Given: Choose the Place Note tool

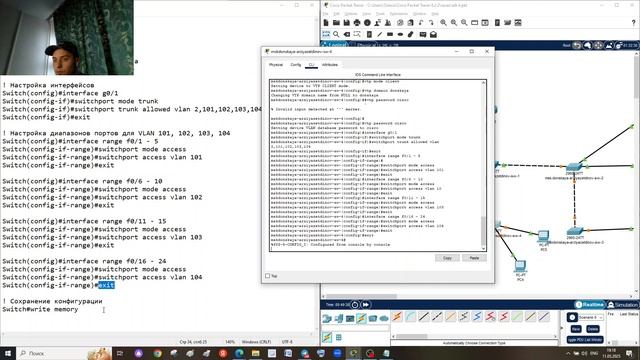Looking at the screenshot, I should pyautogui.click(x=369, y=34).
